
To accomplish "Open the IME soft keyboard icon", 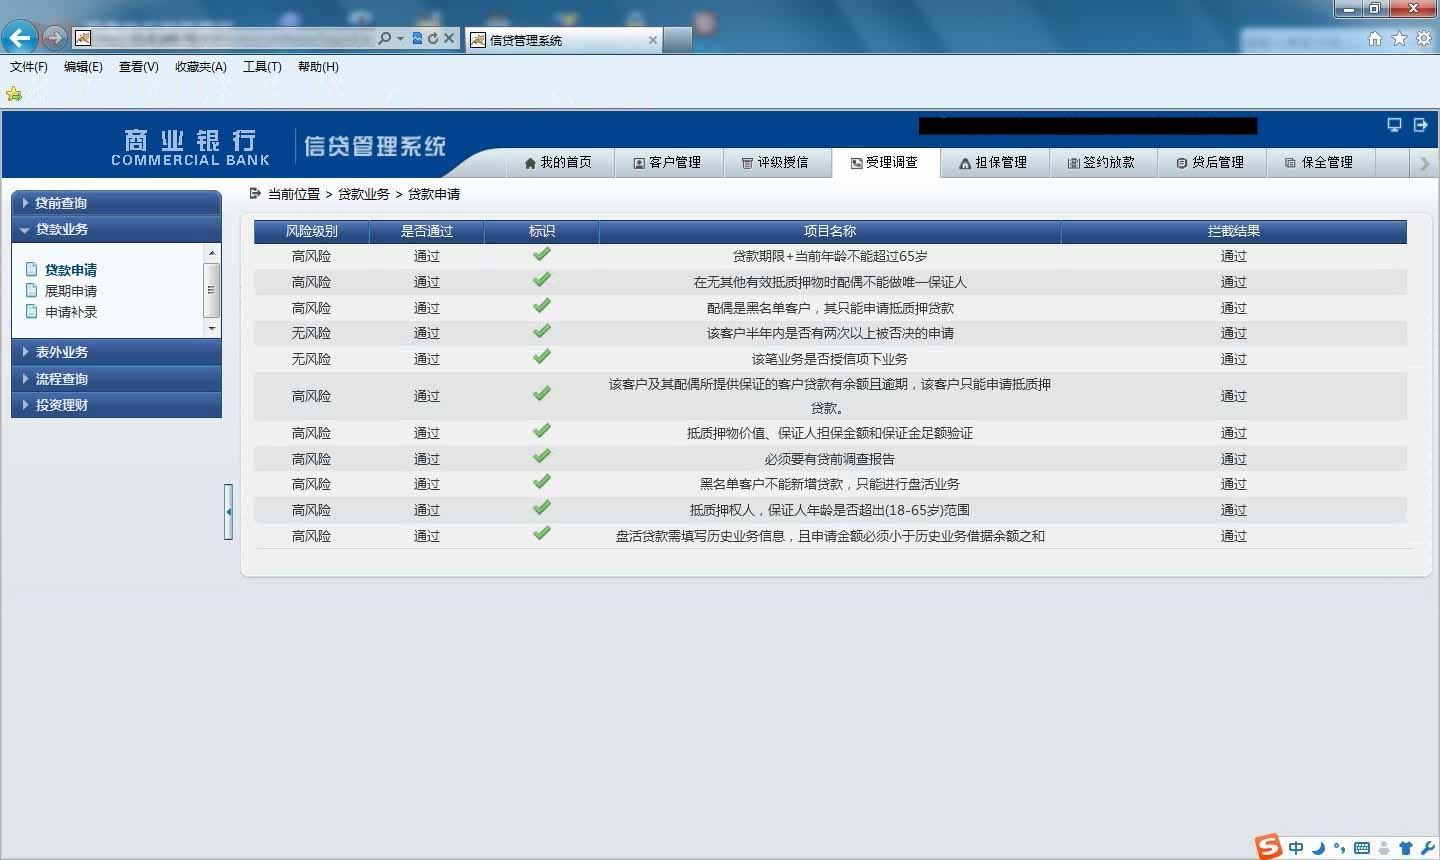I will pyautogui.click(x=1362, y=848).
